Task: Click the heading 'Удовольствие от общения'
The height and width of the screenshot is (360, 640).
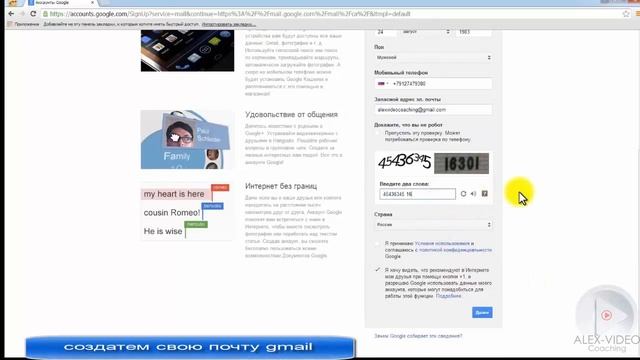Action: (x=291, y=115)
